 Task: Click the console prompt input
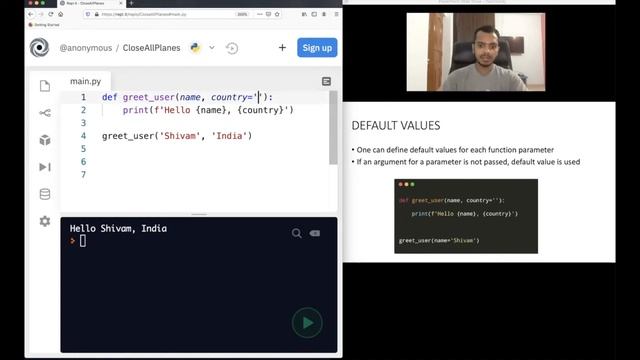pyautogui.click(x=83, y=241)
